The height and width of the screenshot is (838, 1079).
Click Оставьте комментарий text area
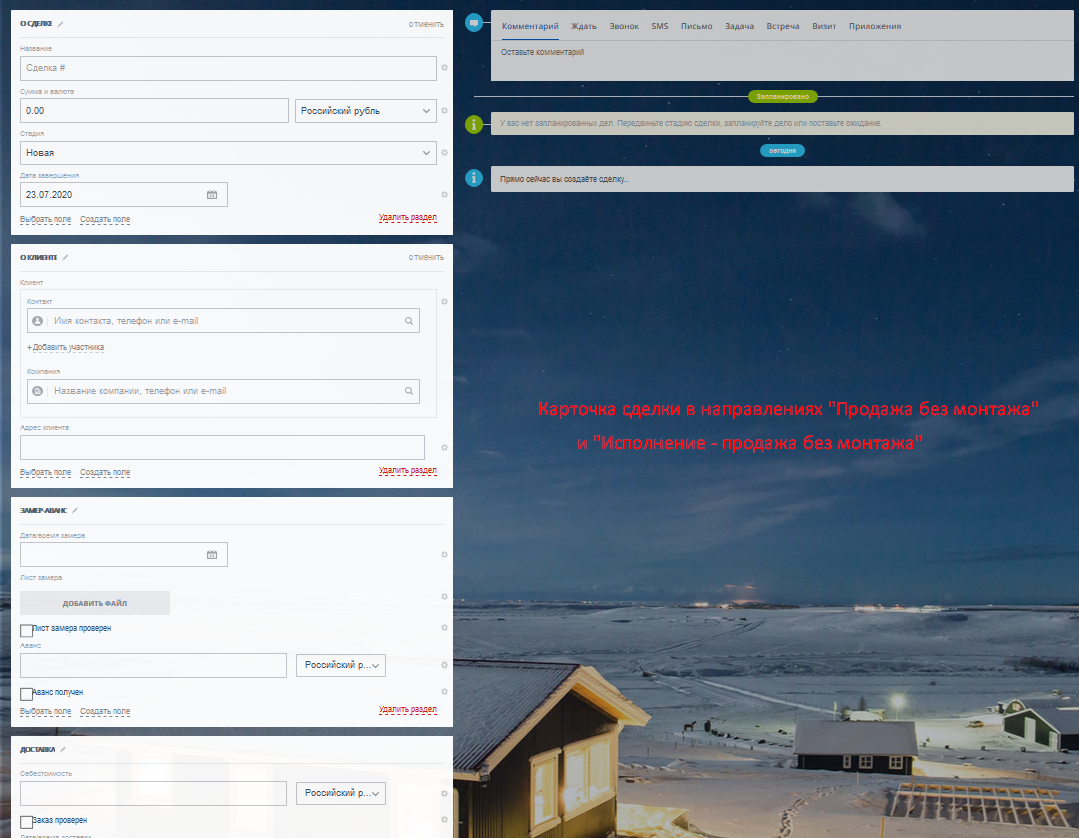pos(782,61)
